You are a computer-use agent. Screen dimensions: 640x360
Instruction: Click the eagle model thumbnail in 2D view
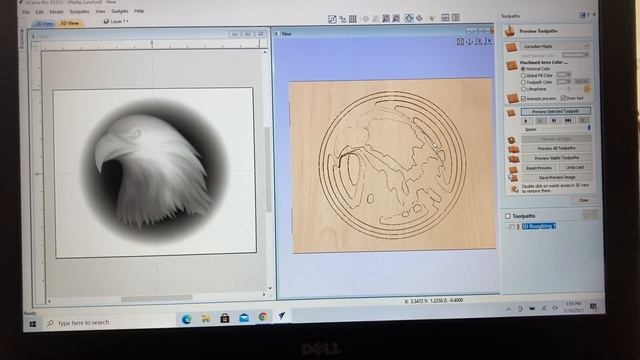[155, 171]
